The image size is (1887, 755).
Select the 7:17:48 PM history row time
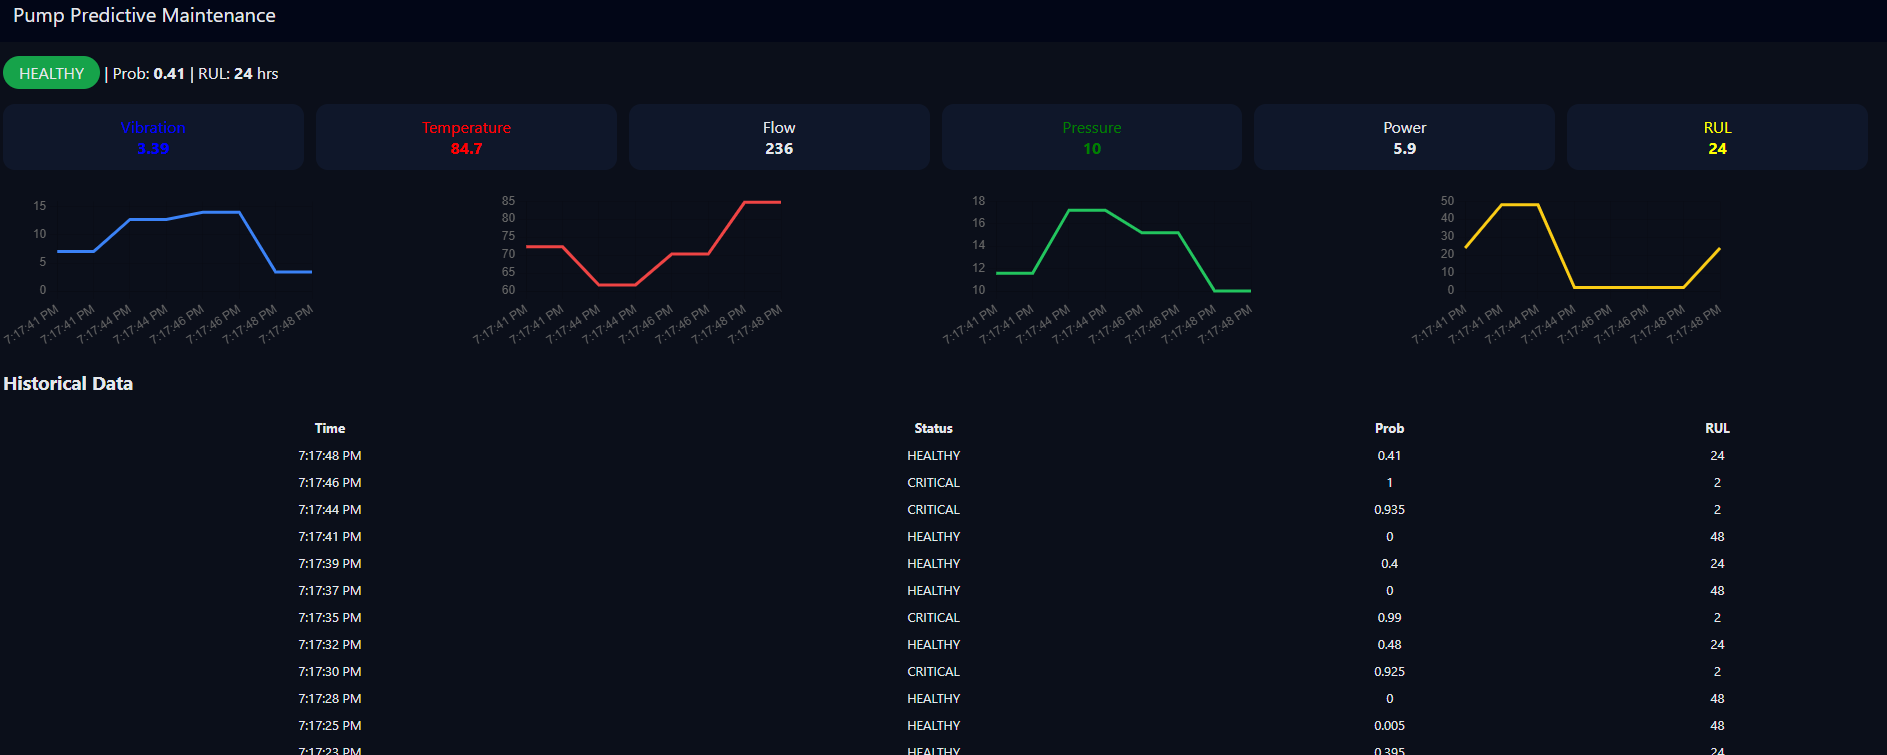pyautogui.click(x=330, y=455)
